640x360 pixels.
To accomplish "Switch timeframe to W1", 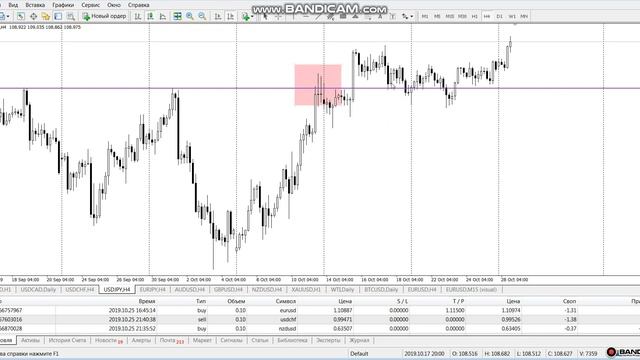I will click(512, 16).
